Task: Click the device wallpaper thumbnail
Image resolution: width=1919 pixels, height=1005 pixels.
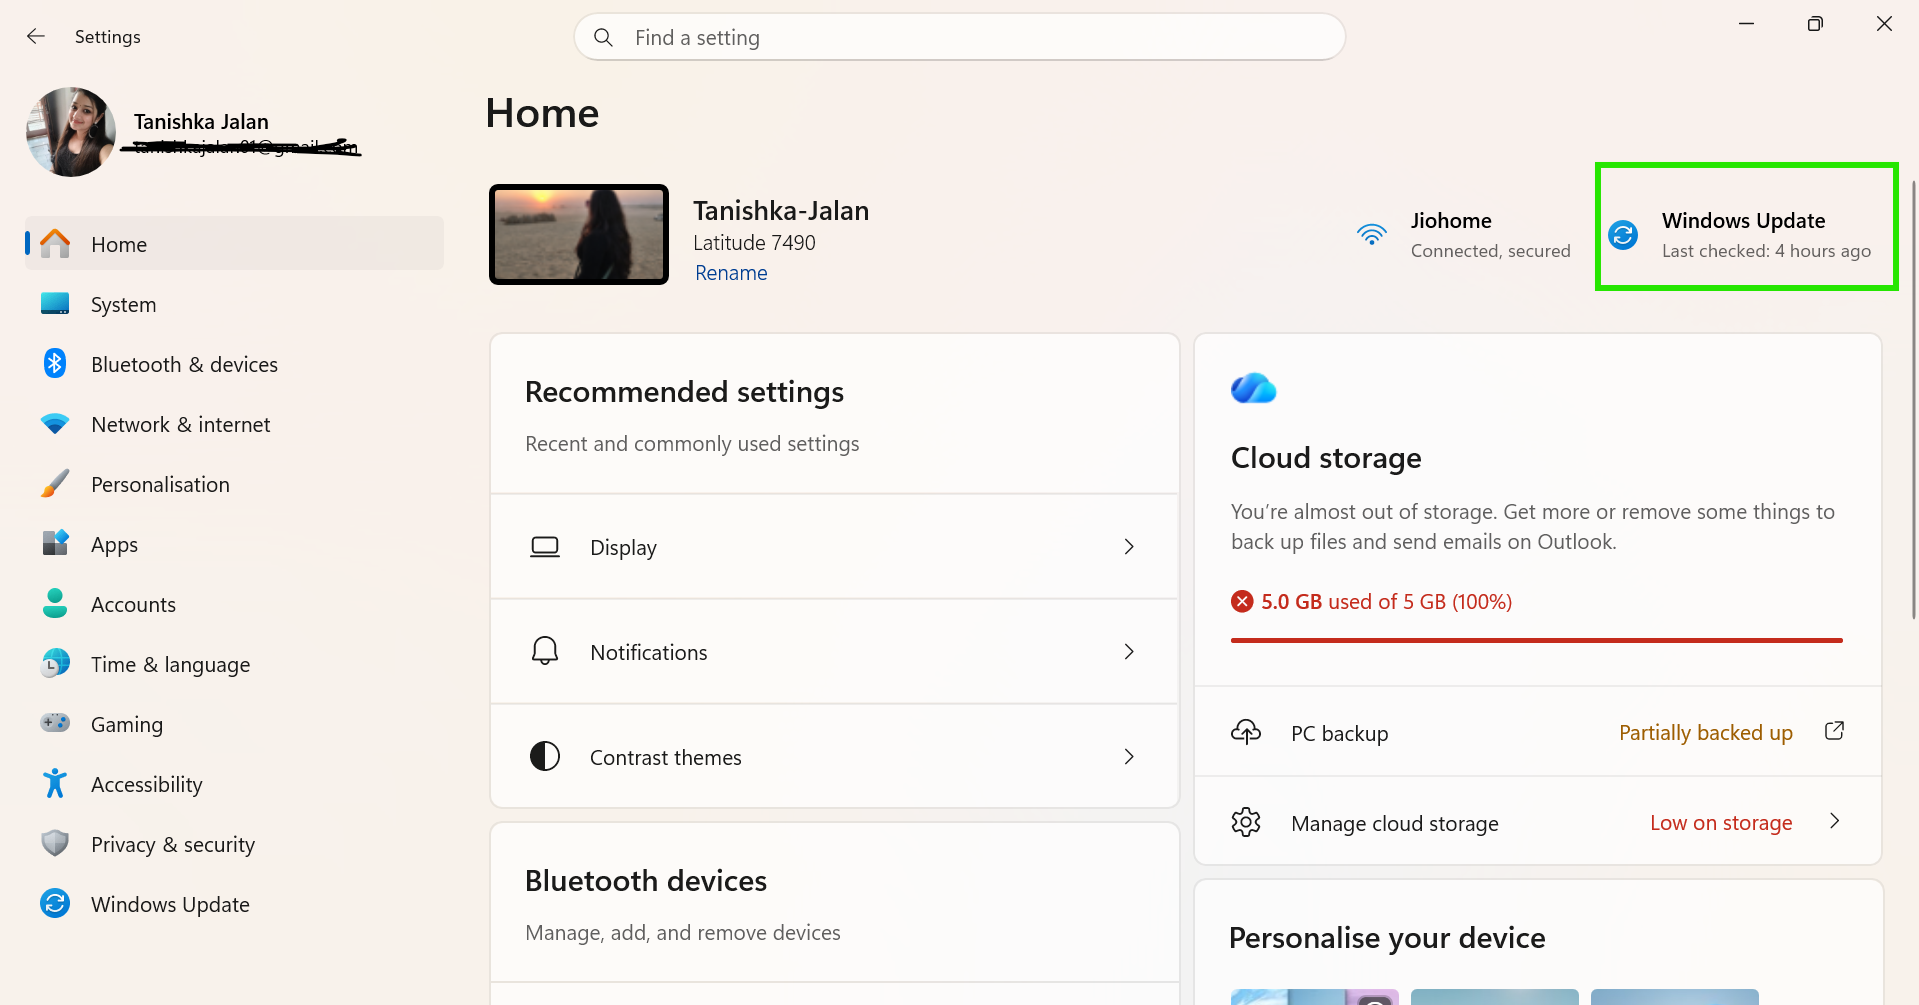Action: coord(579,235)
